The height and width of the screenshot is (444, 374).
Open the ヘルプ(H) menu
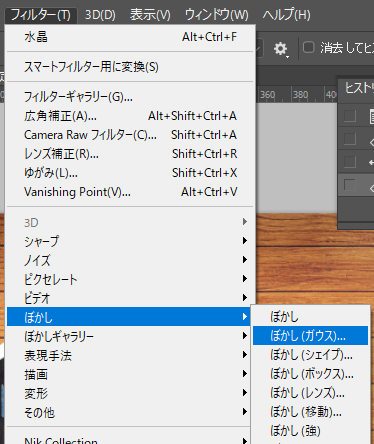click(286, 15)
